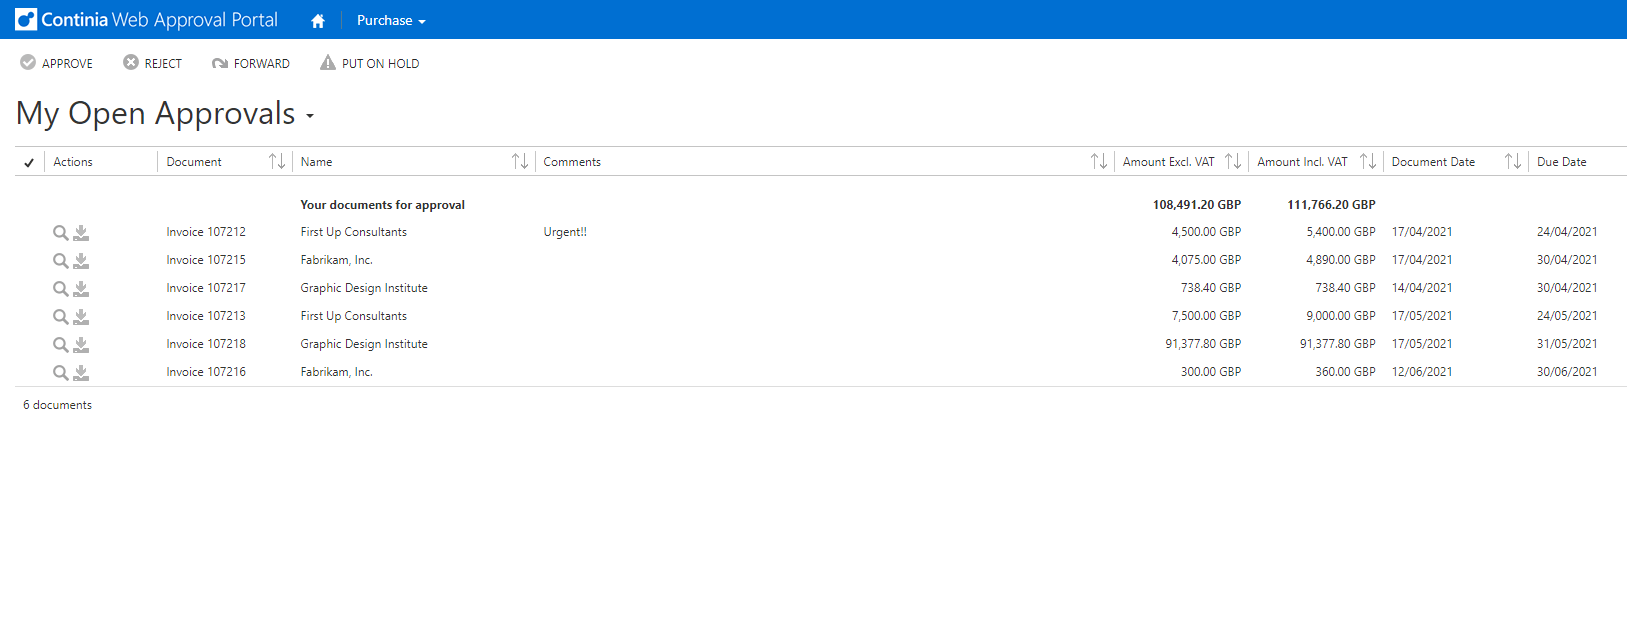Sort by the Name column

click(x=520, y=161)
